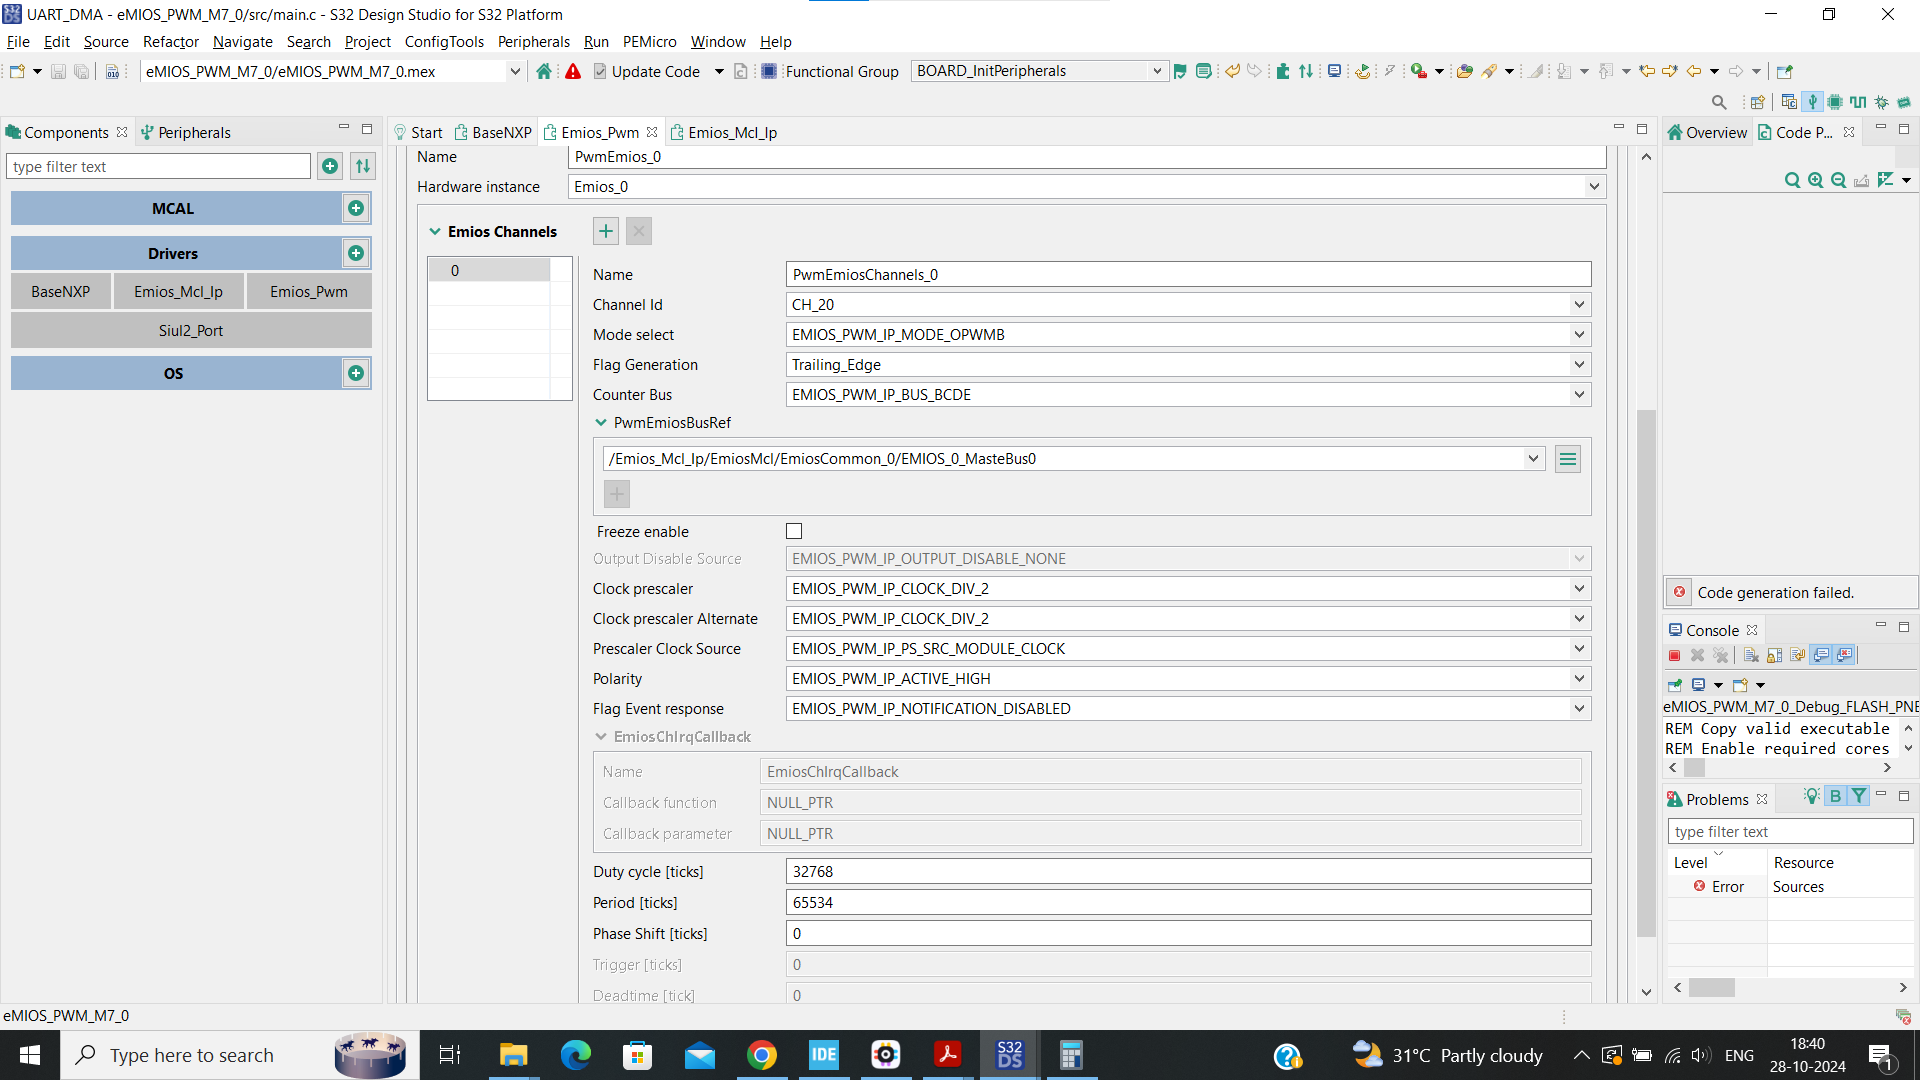Viewport: 1920px width, 1080px height.
Task: Click the PwmEmiosBusRef list icon button
Action: tap(1567, 459)
